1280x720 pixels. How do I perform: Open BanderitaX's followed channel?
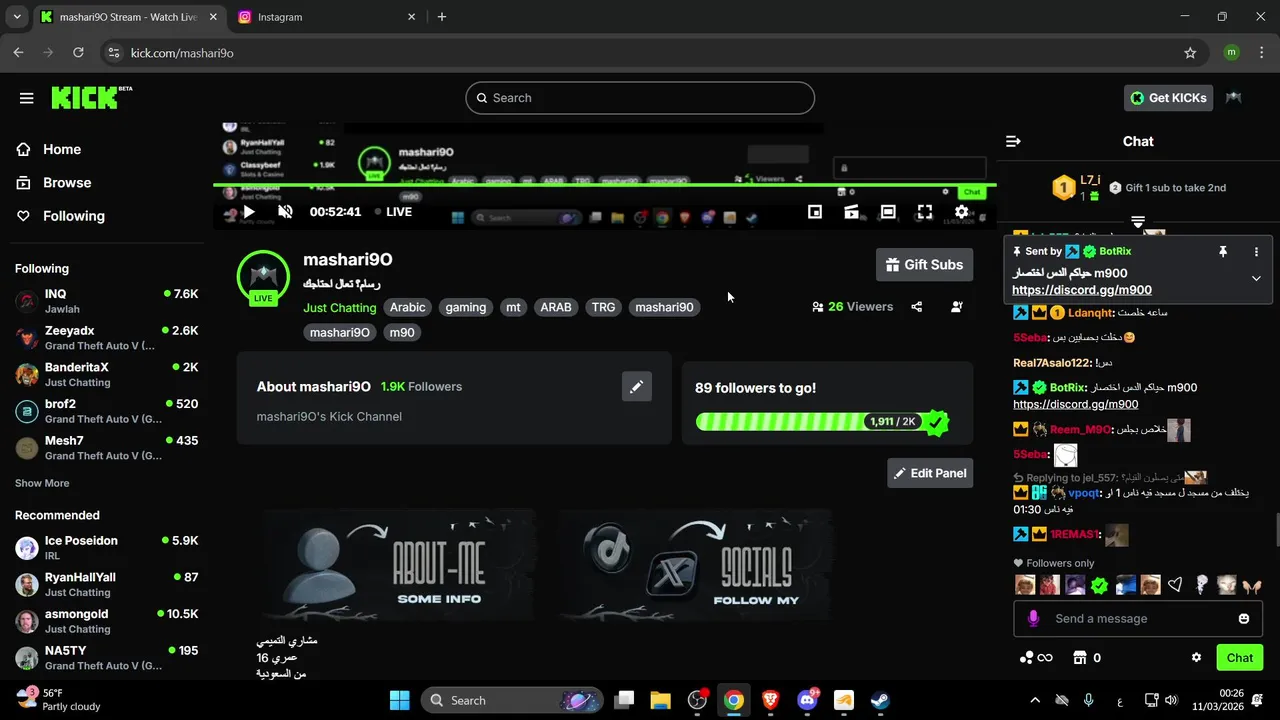[106, 374]
